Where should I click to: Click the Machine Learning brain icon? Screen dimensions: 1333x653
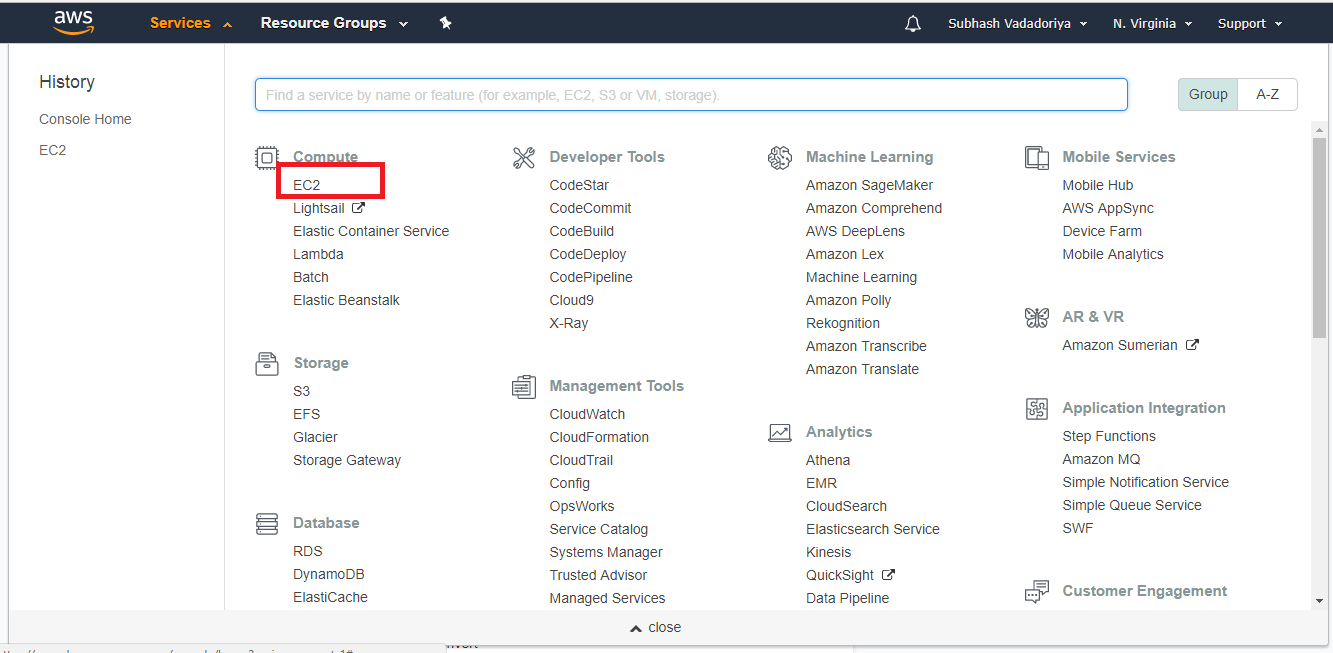tap(780, 157)
